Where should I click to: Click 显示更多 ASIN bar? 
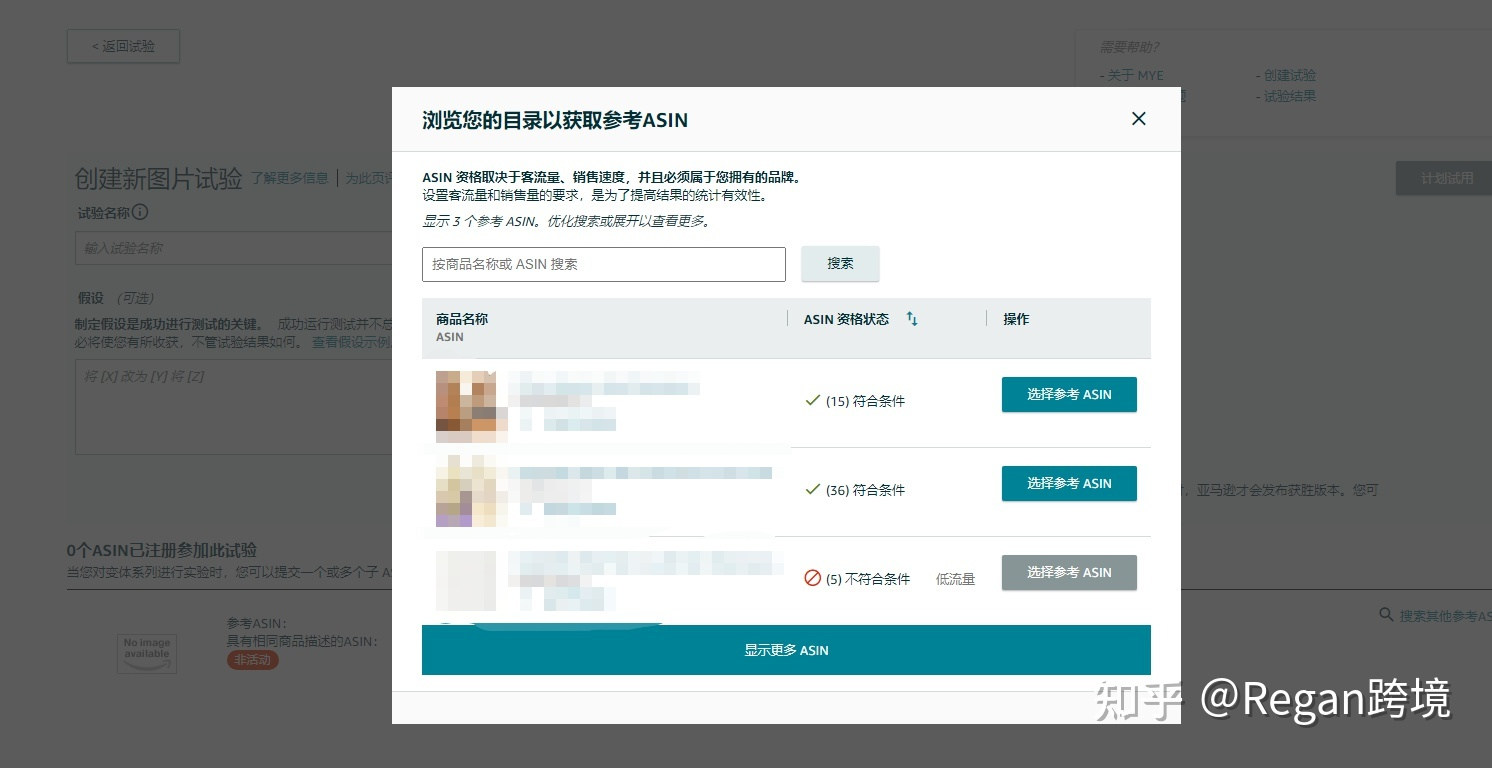[x=786, y=650]
